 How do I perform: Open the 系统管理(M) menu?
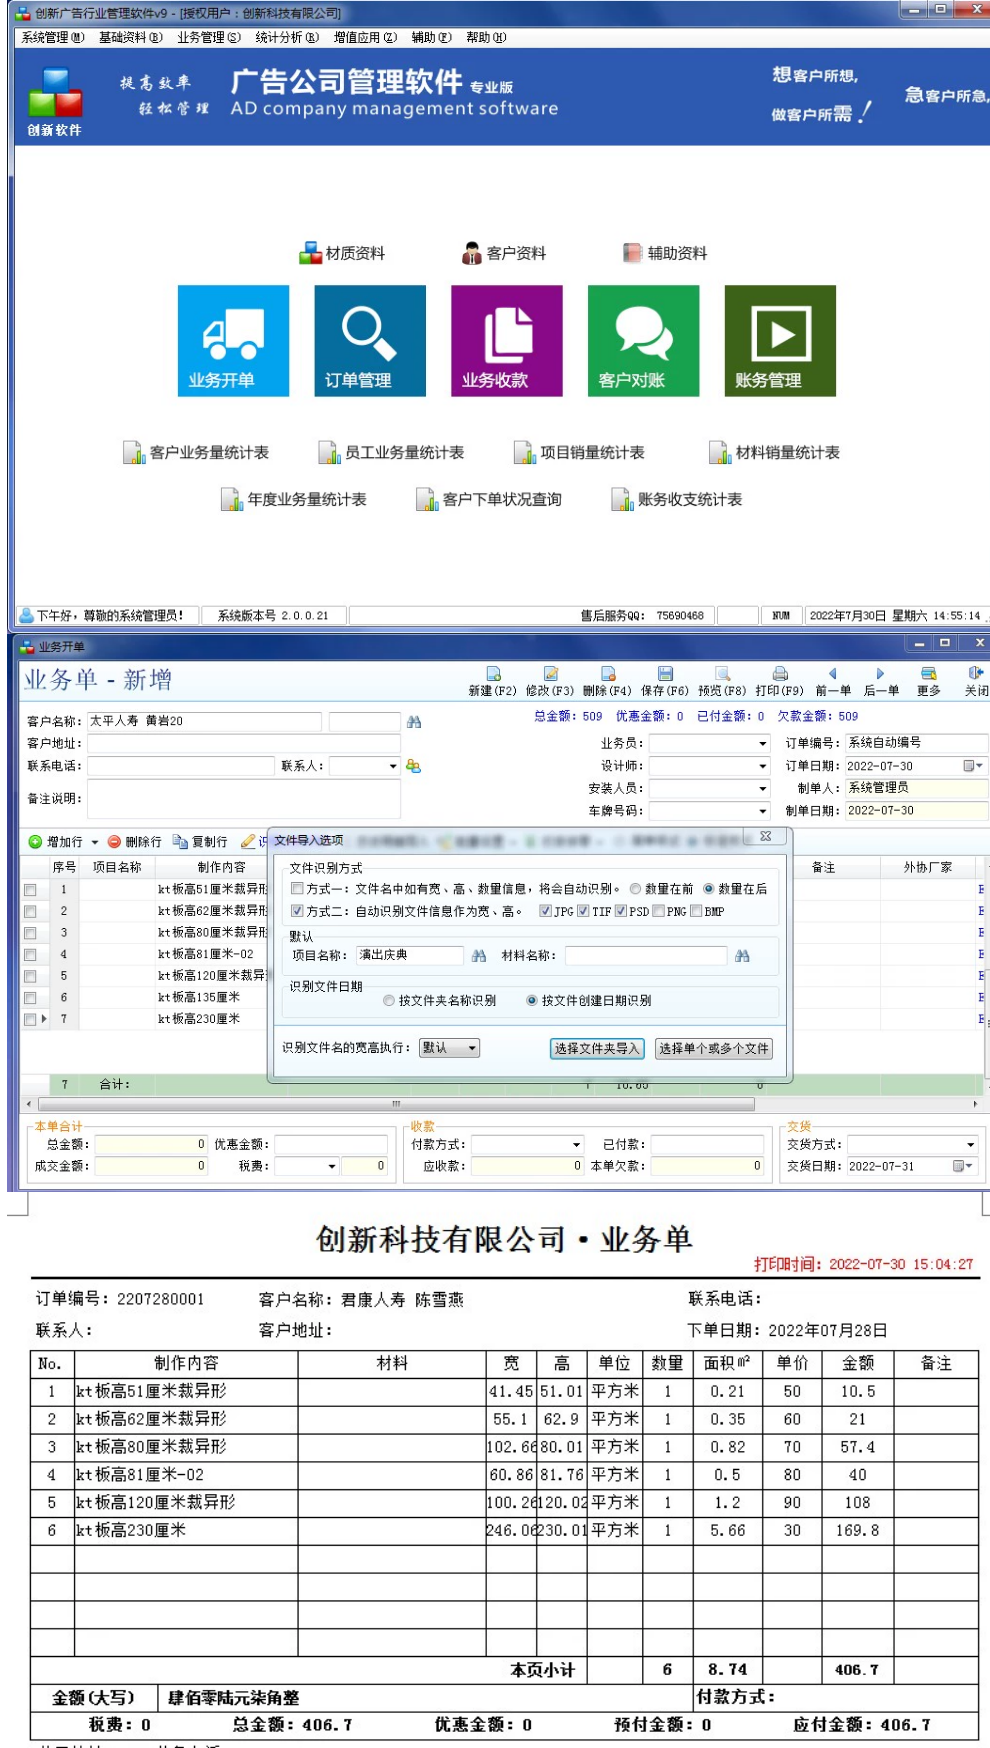click(53, 37)
